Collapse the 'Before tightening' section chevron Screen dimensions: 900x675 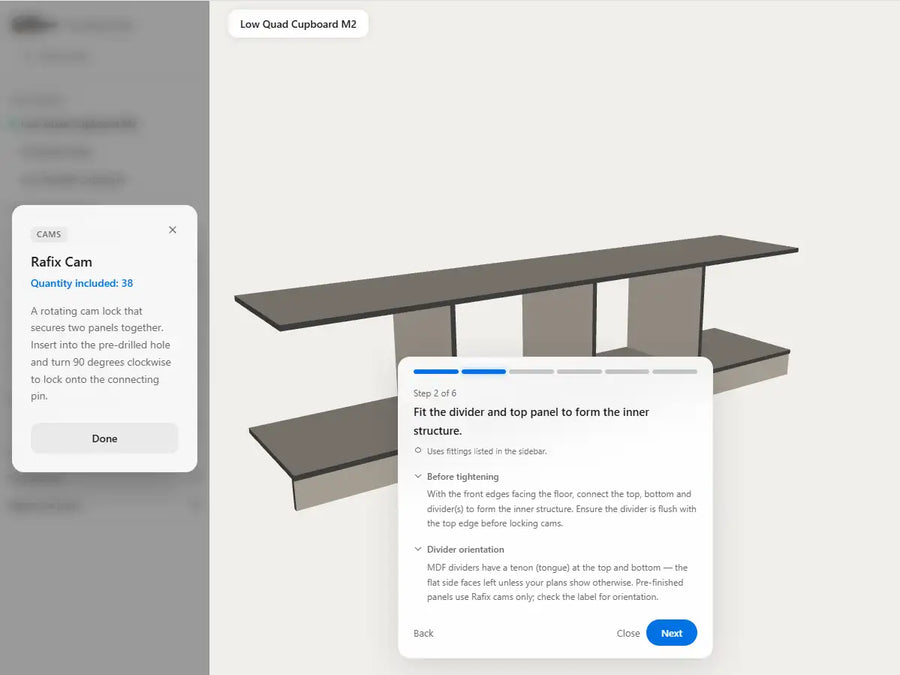point(418,477)
